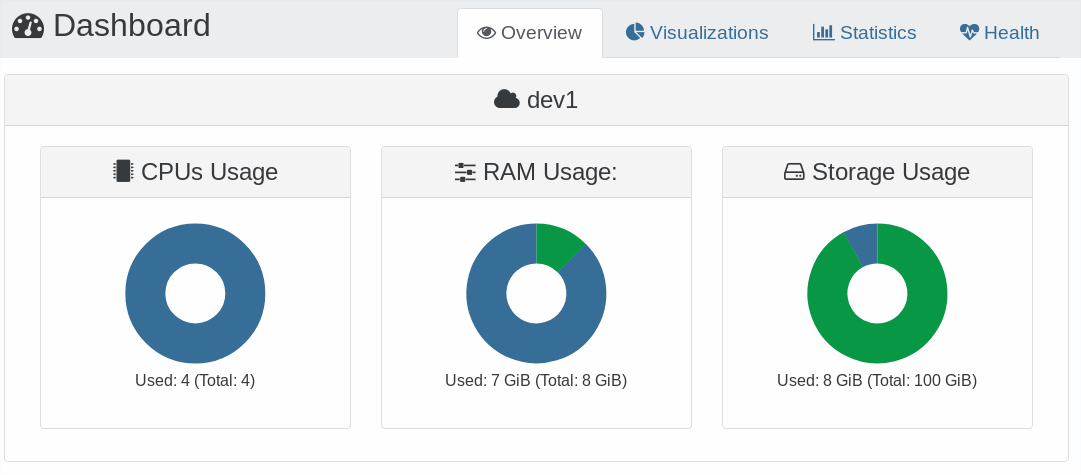Click the bar chart icon beside Statistics
This screenshot has width=1081, height=475.
coord(823,32)
